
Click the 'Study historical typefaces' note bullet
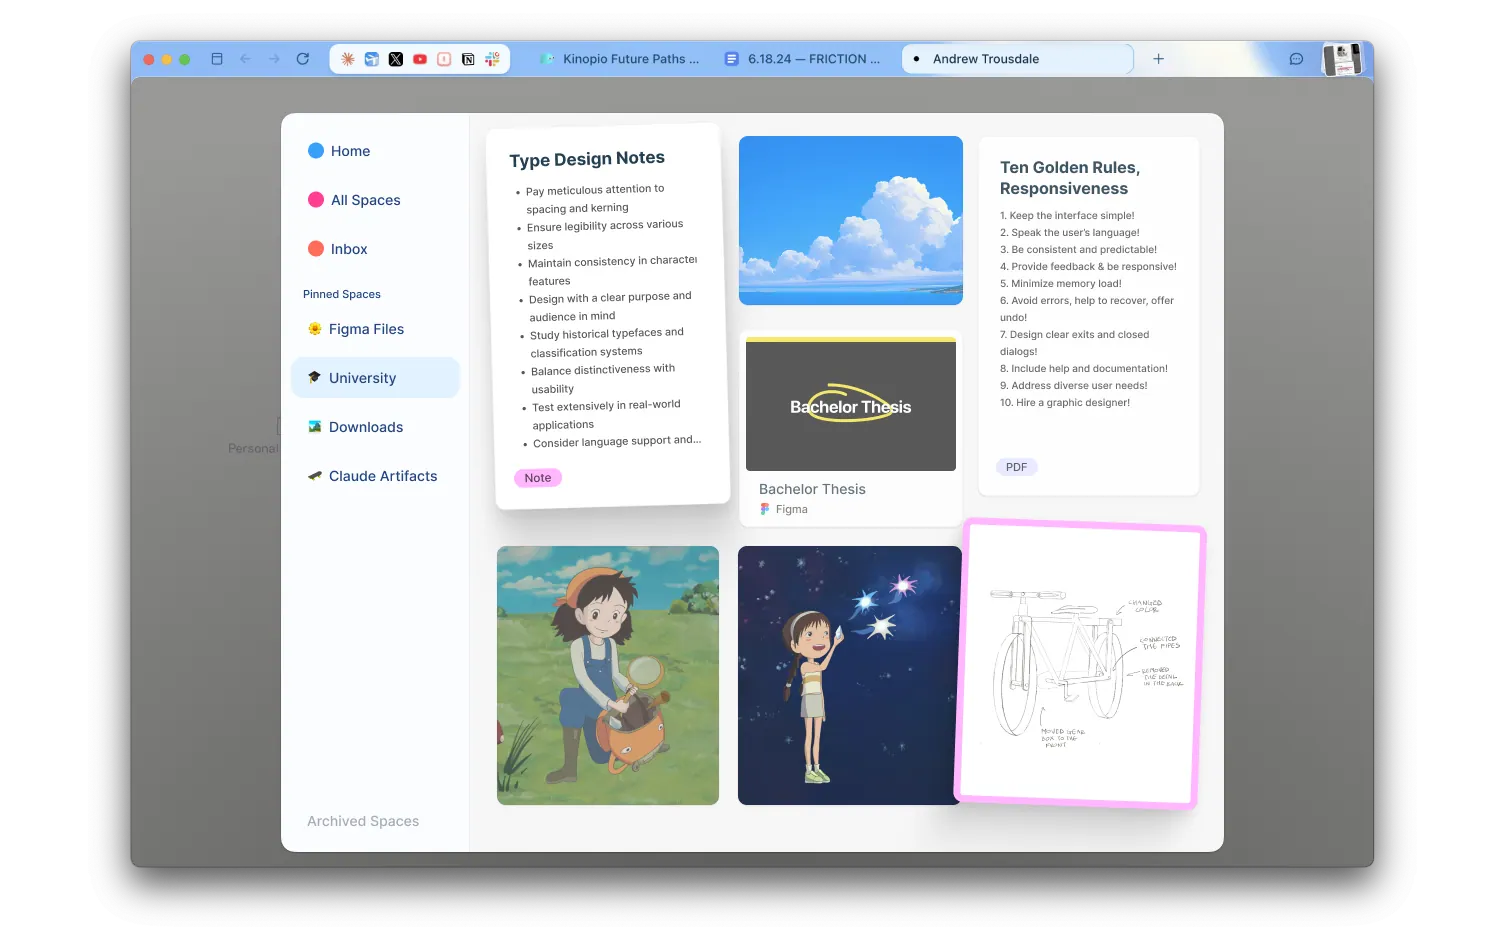[607, 342]
